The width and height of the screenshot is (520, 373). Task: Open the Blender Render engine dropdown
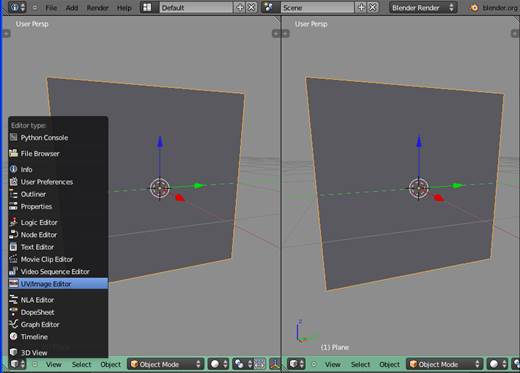[x=423, y=7]
